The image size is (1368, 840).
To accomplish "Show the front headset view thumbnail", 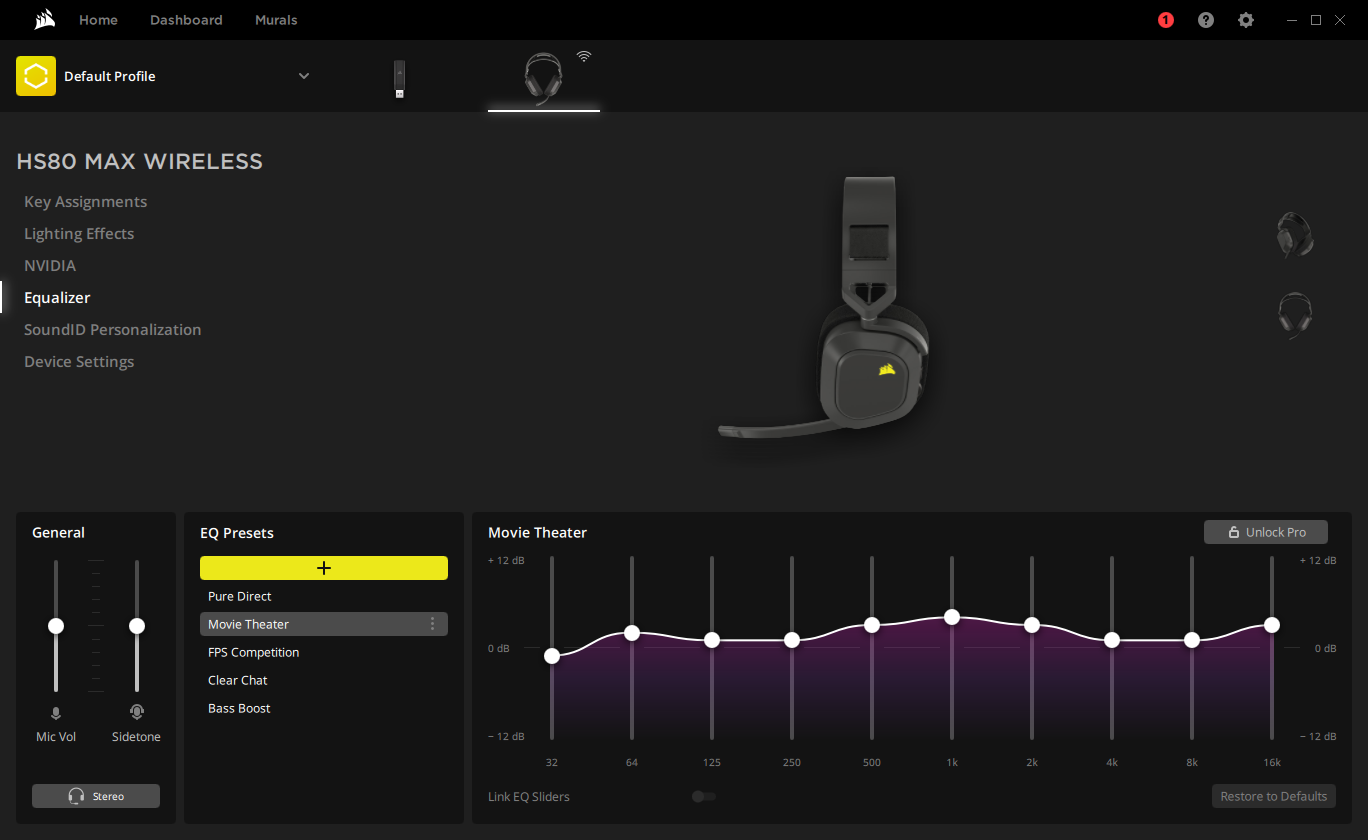I will tap(1295, 316).
